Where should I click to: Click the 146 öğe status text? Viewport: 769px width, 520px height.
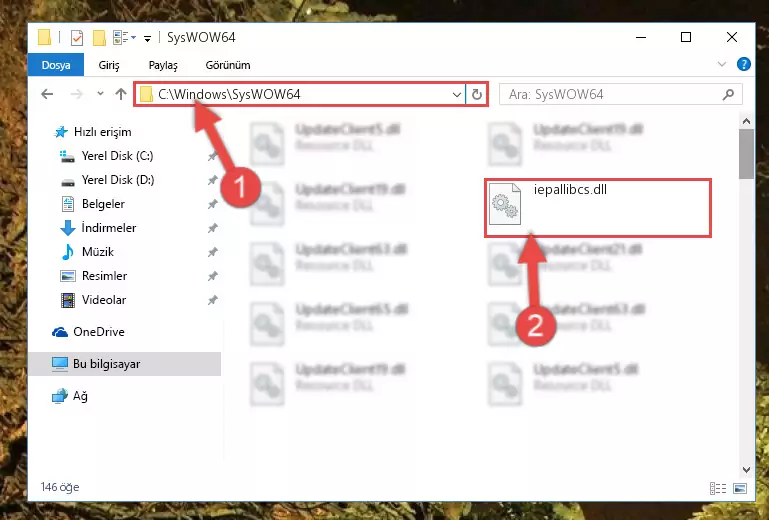pos(60,487)
